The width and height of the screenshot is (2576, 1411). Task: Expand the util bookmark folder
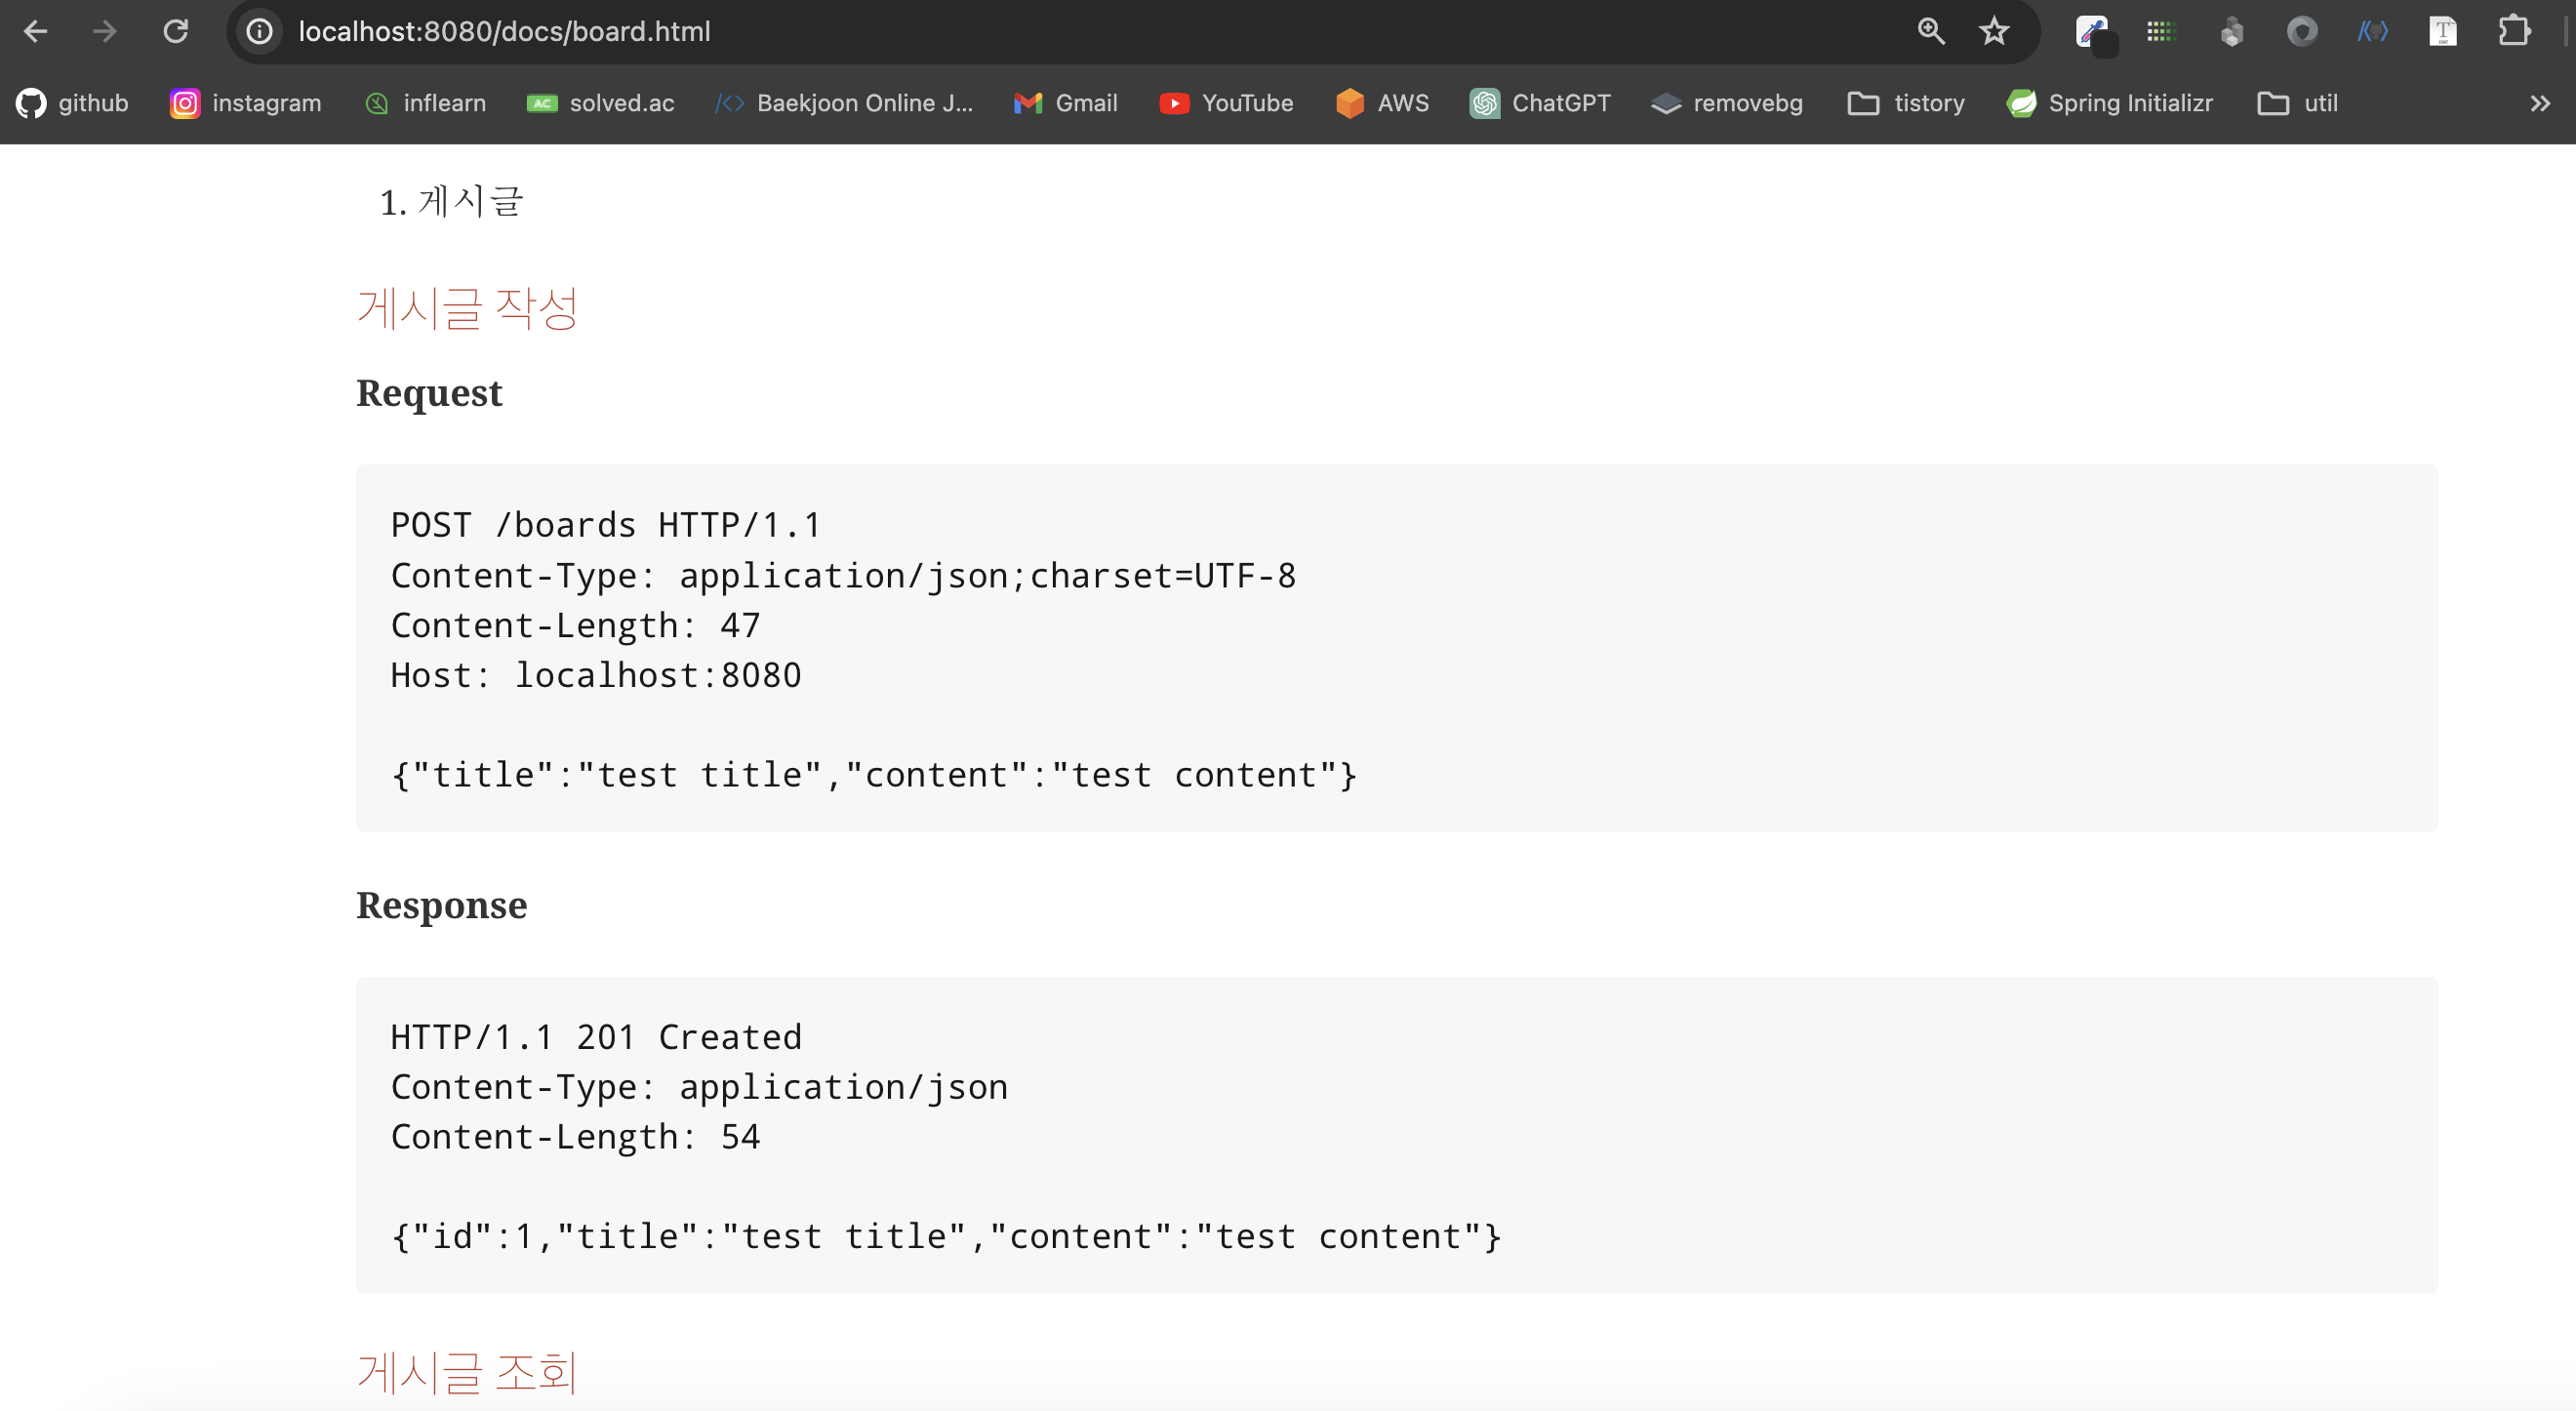(x=2297, y=103)
